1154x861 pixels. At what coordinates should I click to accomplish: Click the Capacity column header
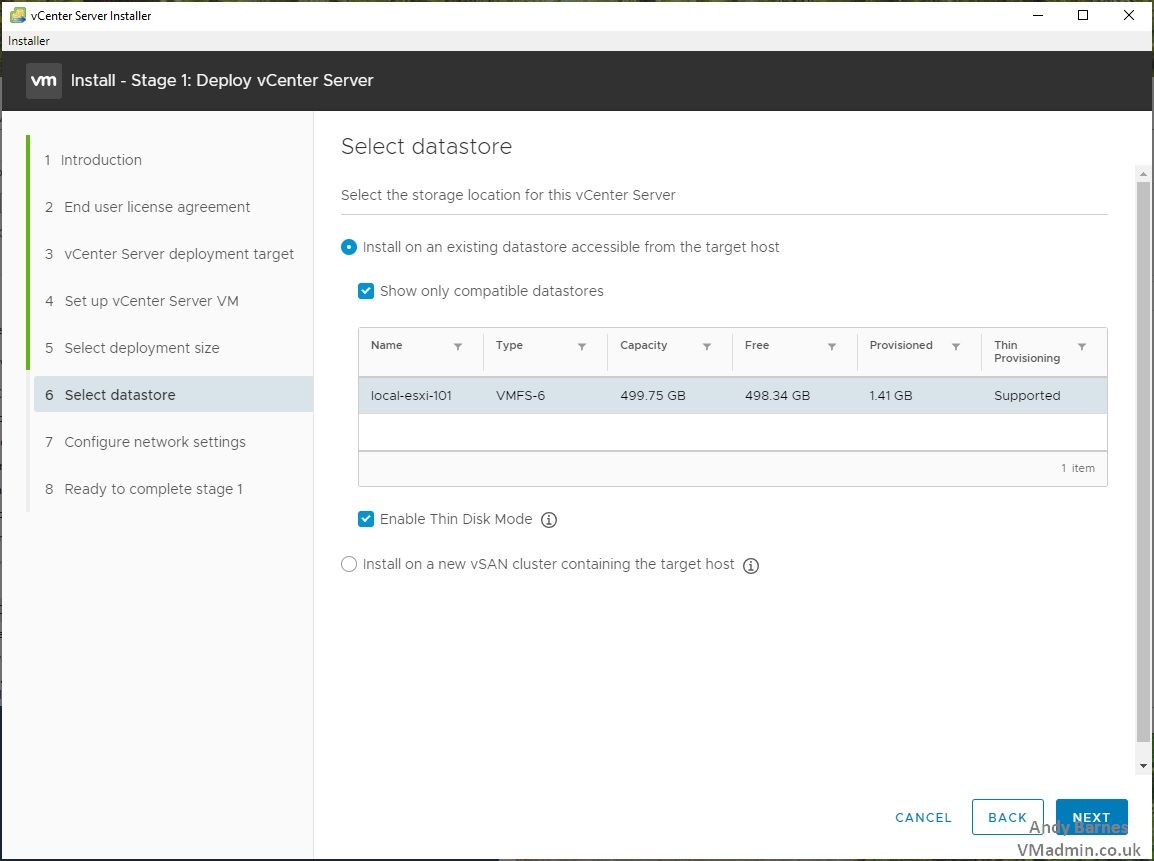point(643,345)
